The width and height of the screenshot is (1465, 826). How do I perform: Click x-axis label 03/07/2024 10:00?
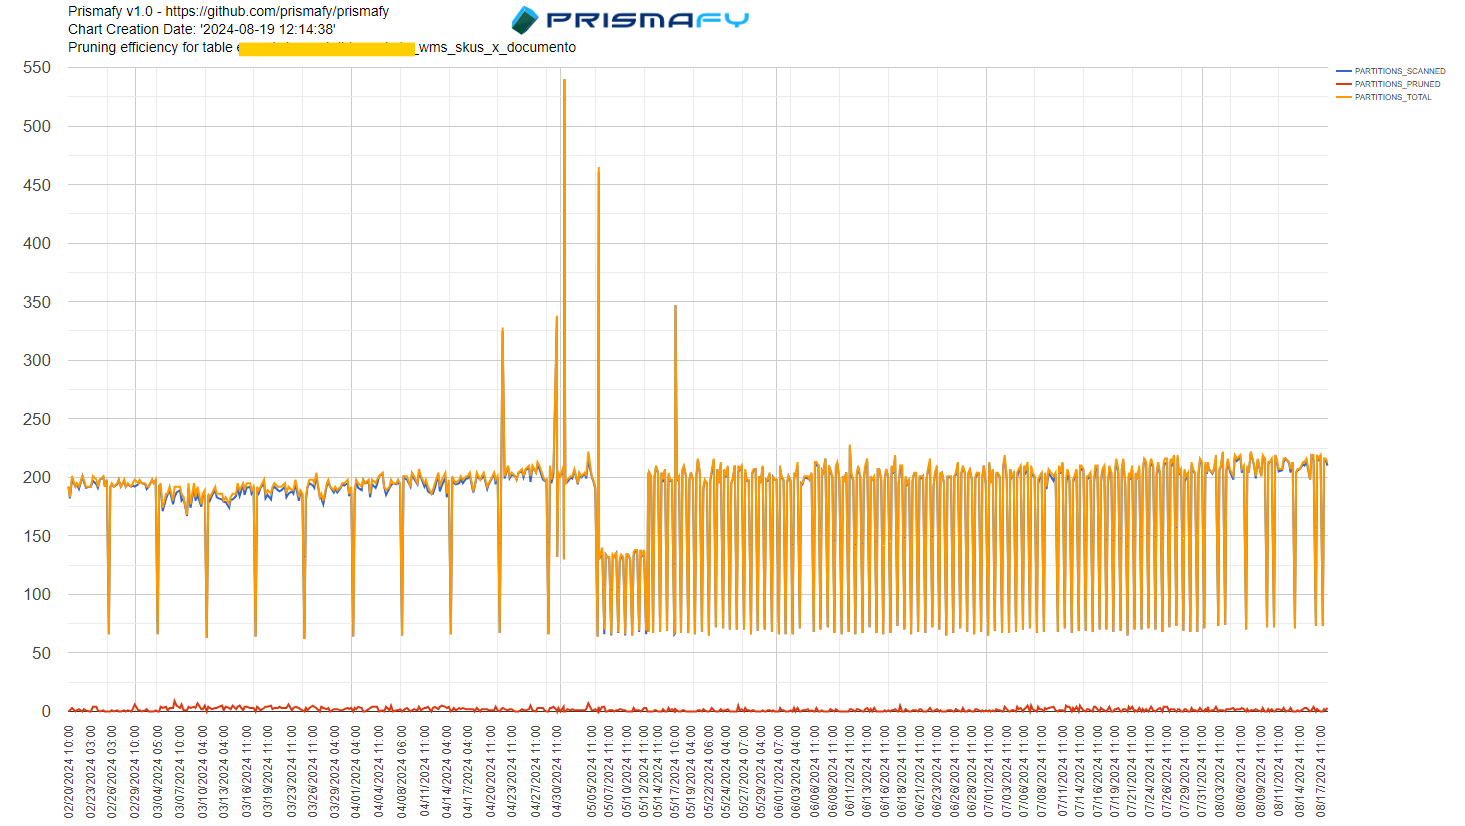click(180, 772)
